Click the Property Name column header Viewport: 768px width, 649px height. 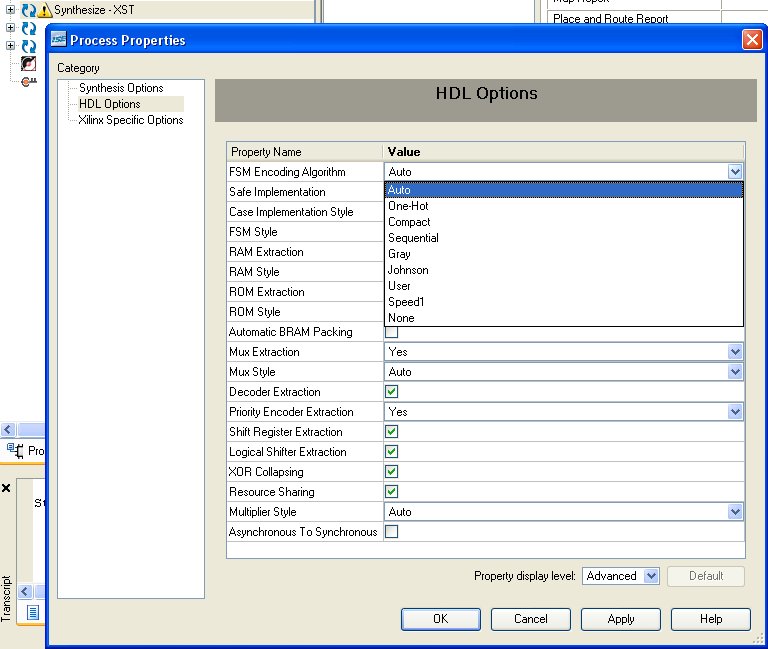click(x=305, y=152)
